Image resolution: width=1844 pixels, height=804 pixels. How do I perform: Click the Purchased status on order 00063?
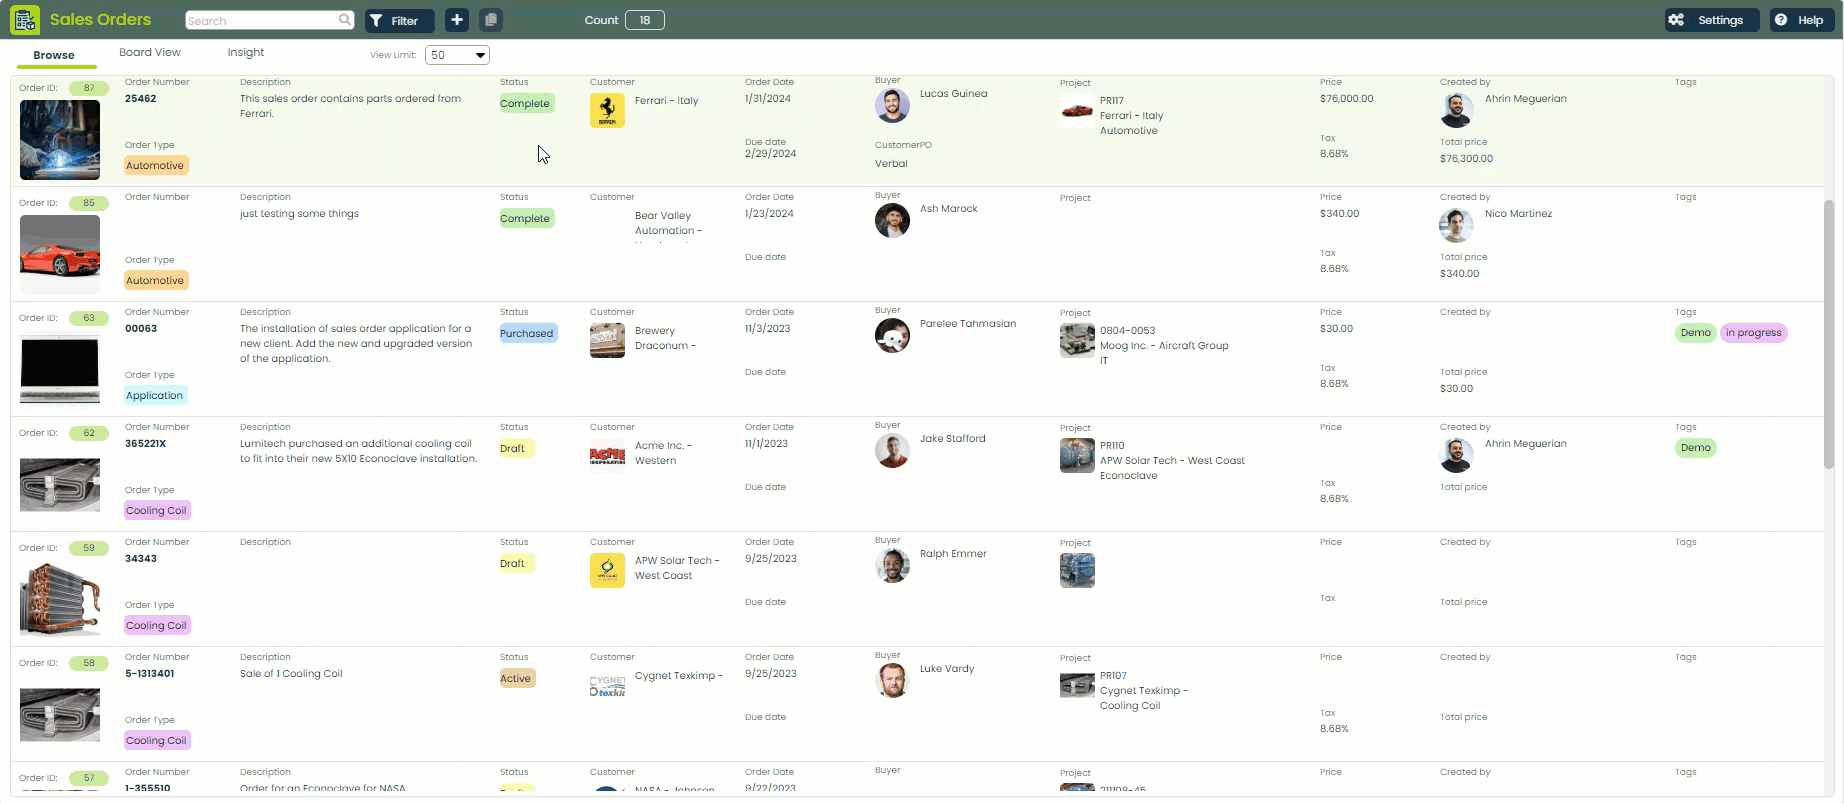[527, 333]
